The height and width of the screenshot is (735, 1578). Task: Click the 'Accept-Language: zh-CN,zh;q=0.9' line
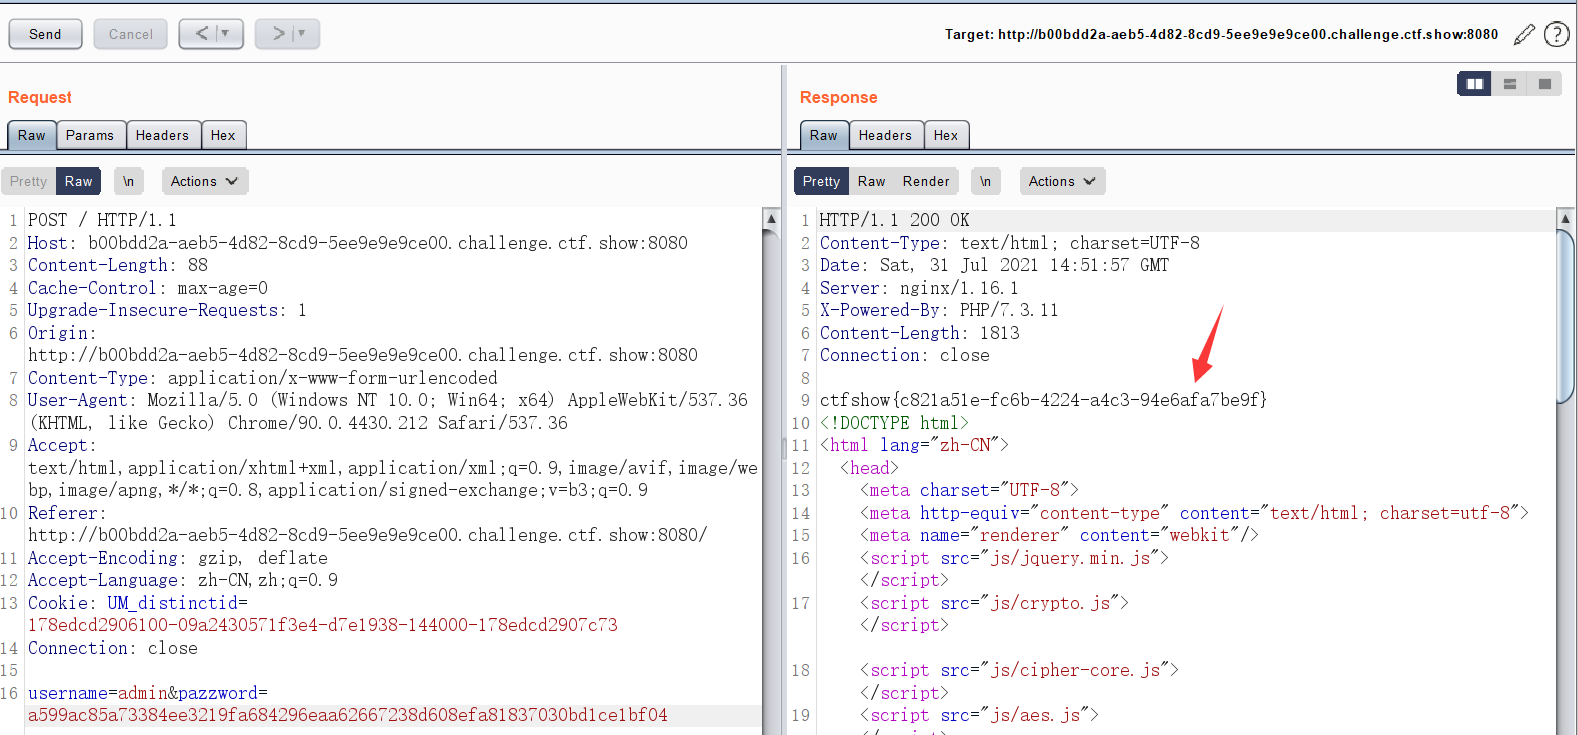183,580
